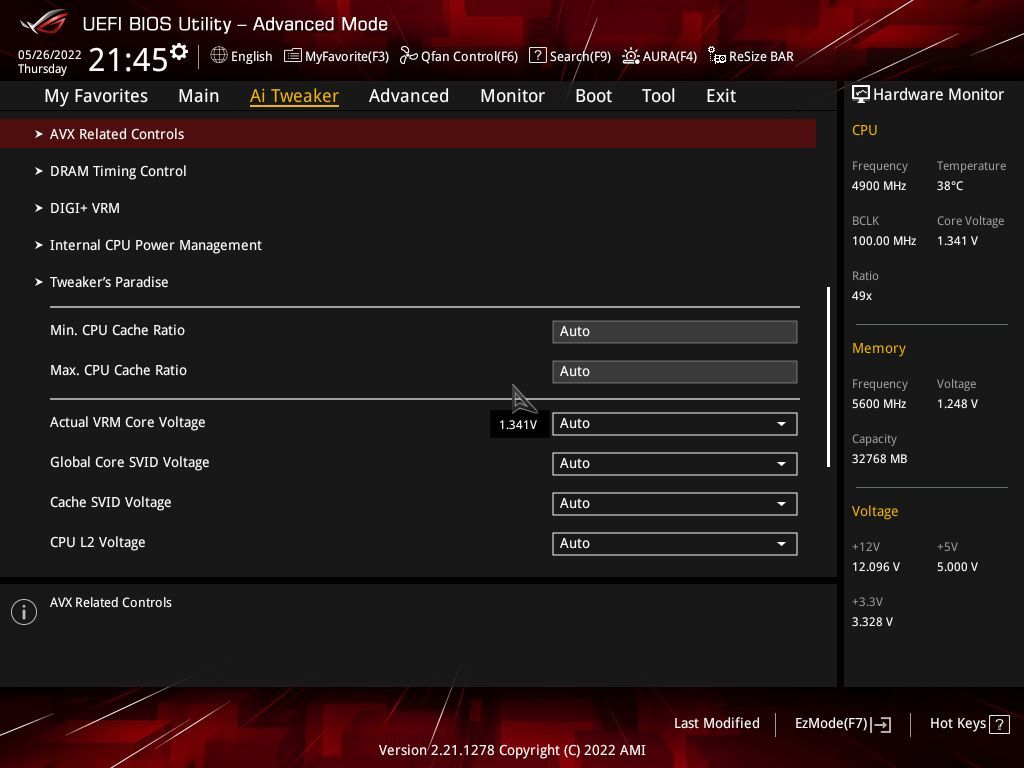Open the Boot tab
This screenshot has width=1024, height=768.
tap(594, 96)
